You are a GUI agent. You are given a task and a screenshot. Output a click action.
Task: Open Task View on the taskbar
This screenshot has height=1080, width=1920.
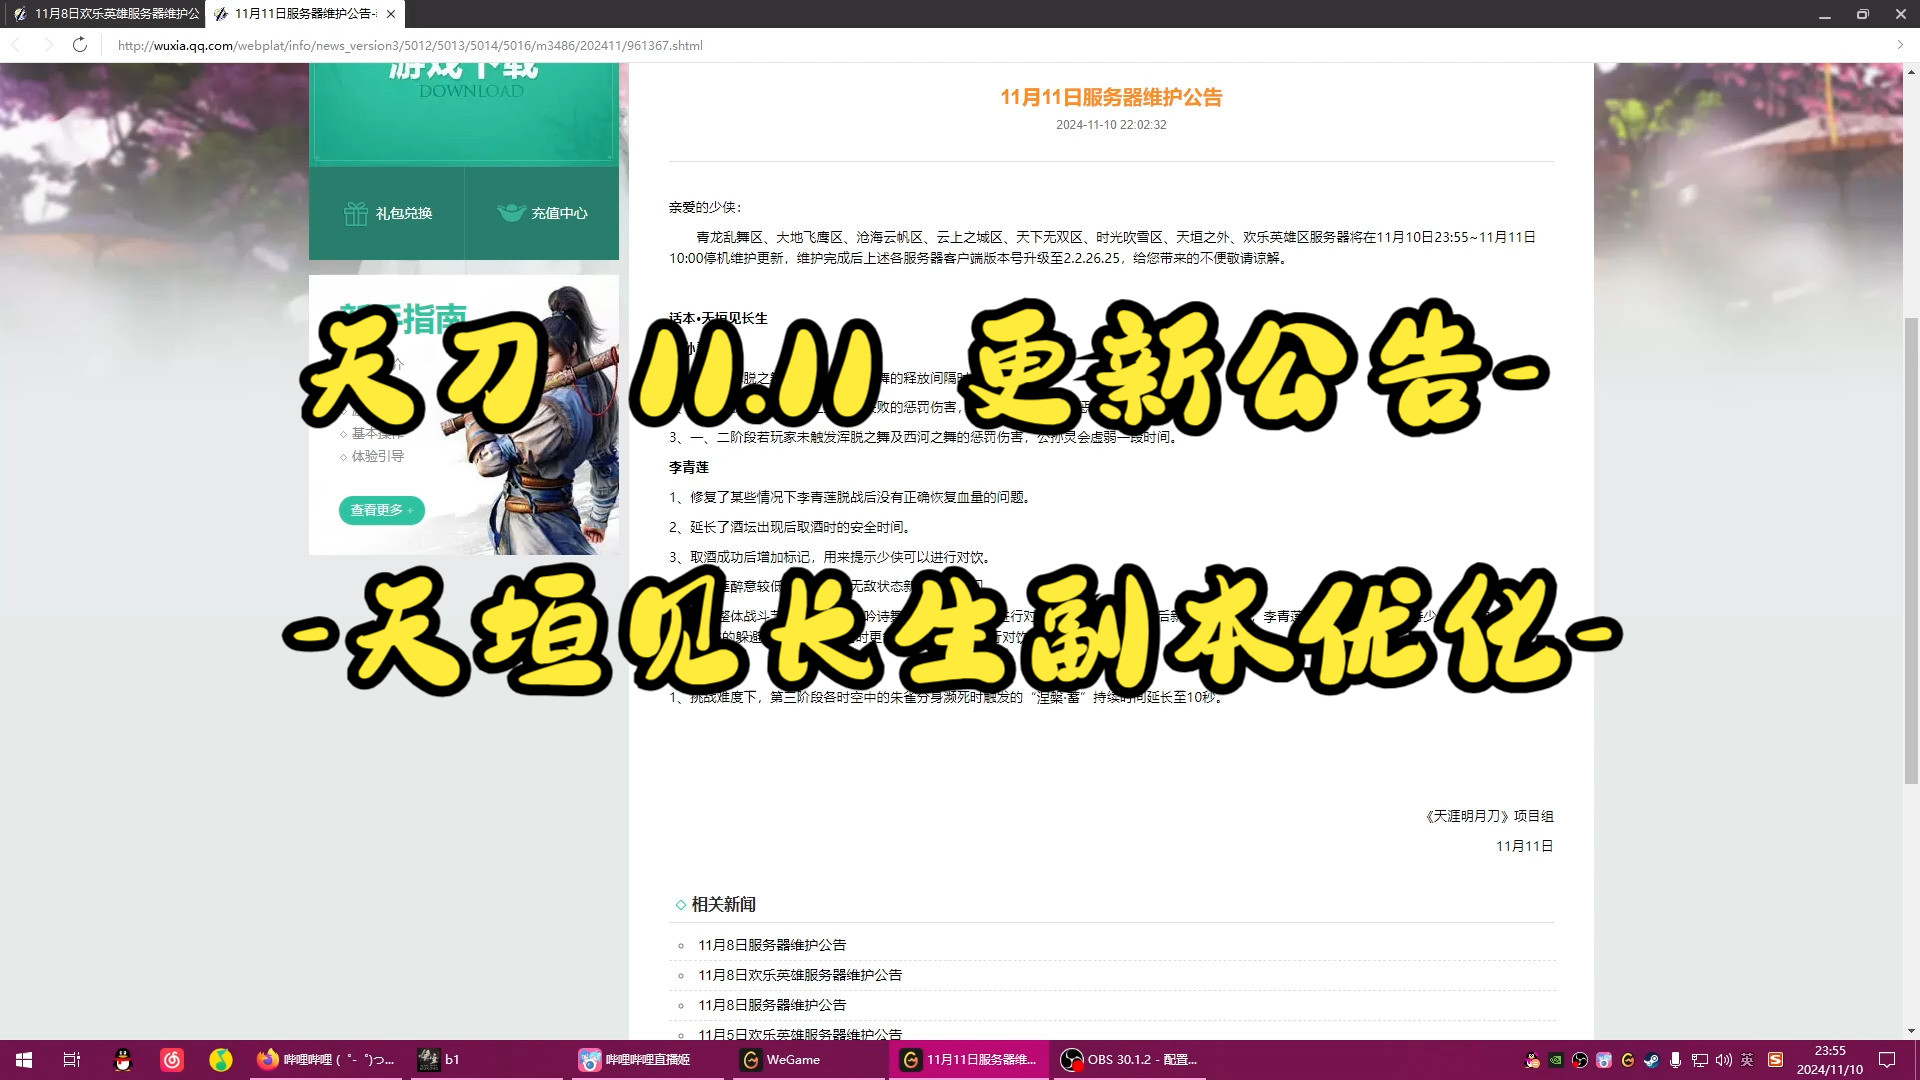click(72, 1060)
